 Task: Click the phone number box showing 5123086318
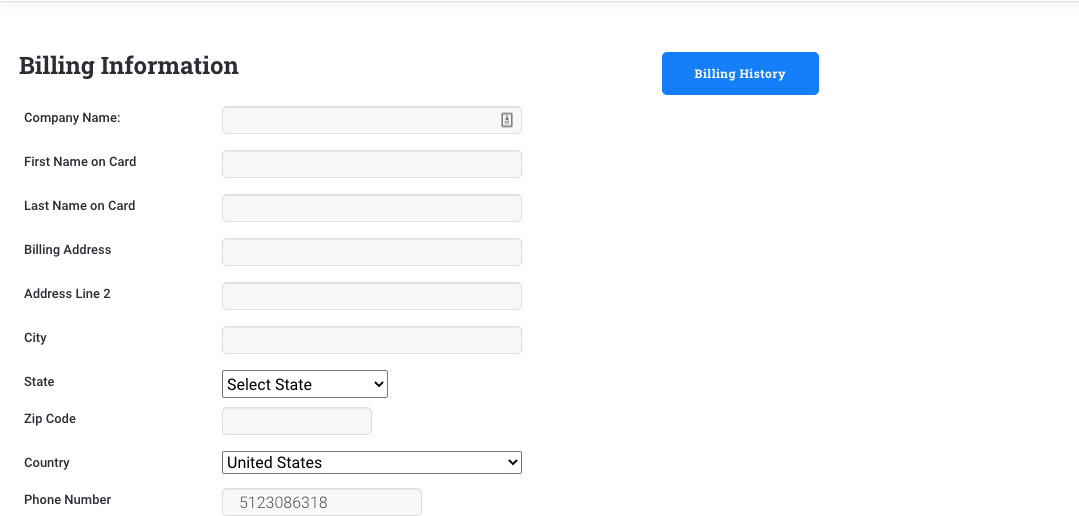[321, 502]
